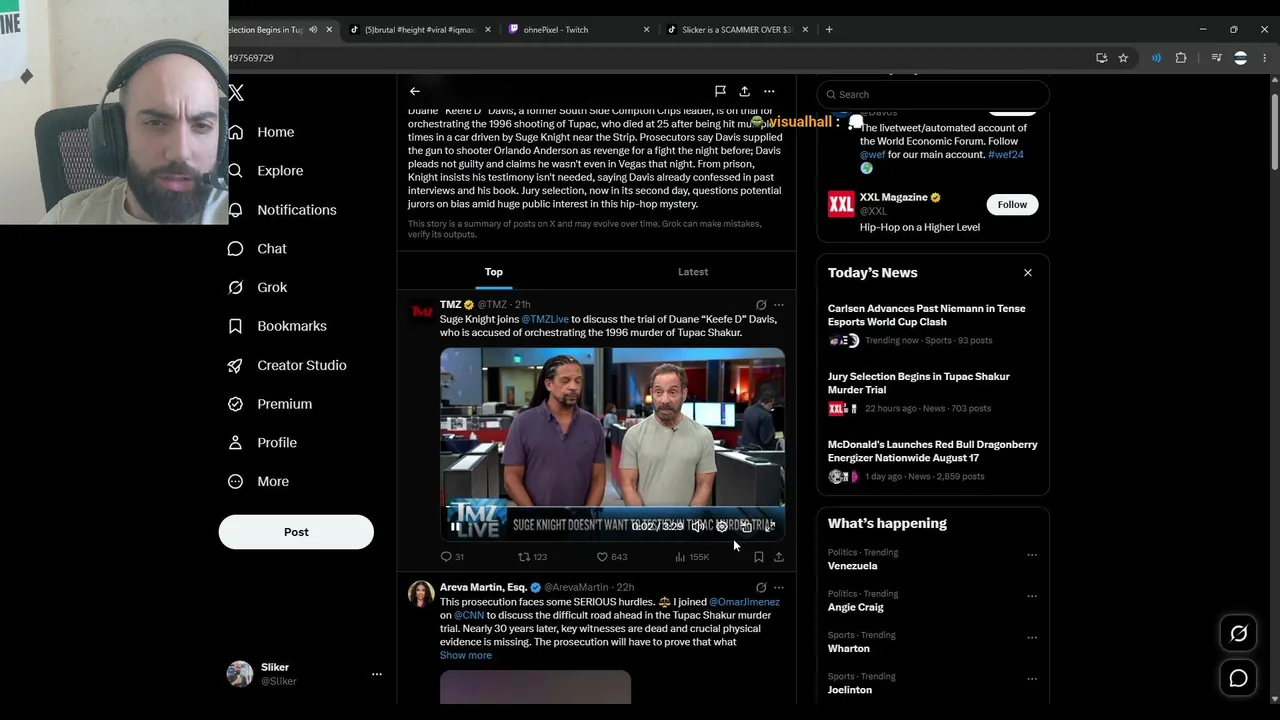Open Chat from the sidebar
1280x720 pixels.
pyautogui.click(x=257, y=249)
